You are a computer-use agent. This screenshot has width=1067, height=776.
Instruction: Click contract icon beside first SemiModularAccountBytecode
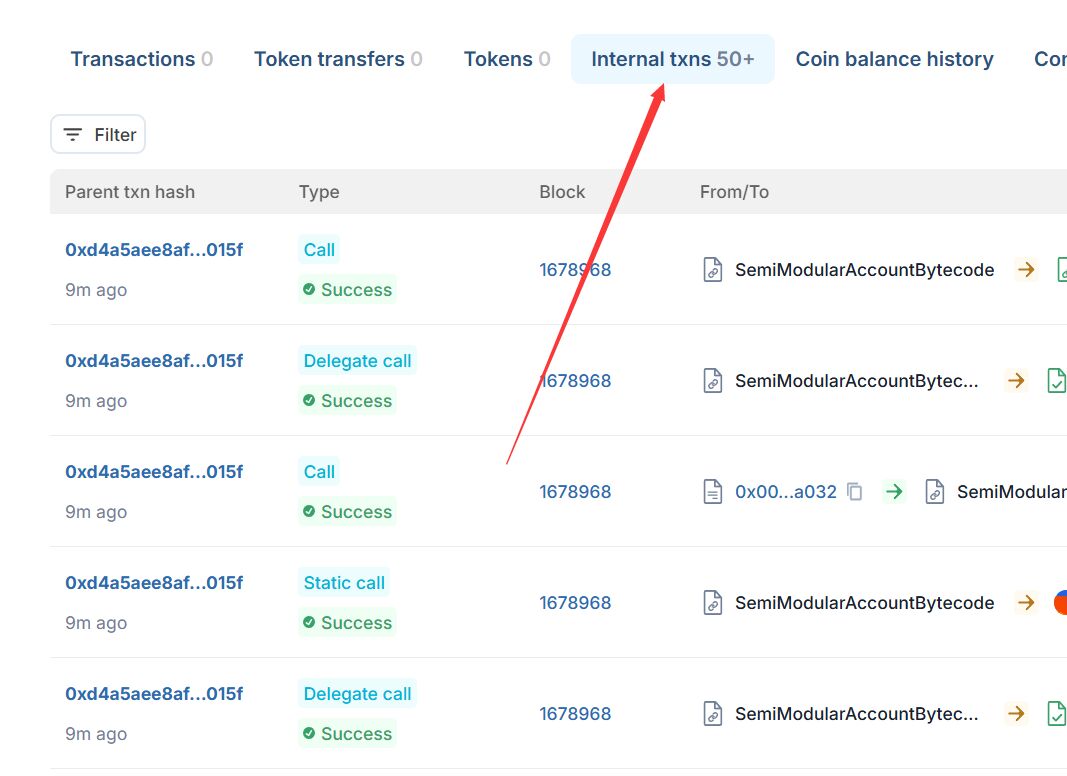coord(712,270)
